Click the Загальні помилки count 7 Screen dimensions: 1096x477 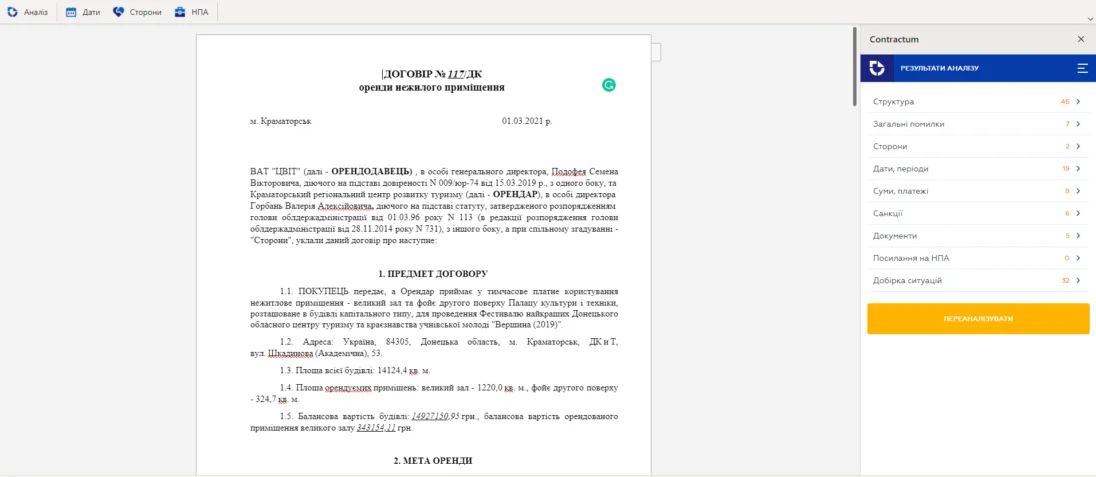[1067, 124]
